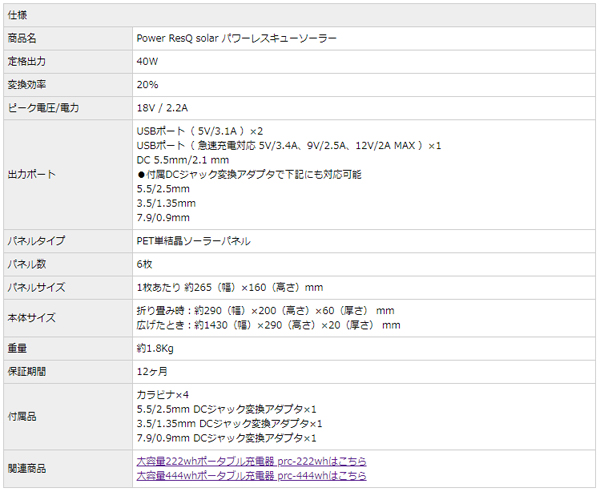
Task: Select the 重量 label cell
Action: click(x=68, y=349)
